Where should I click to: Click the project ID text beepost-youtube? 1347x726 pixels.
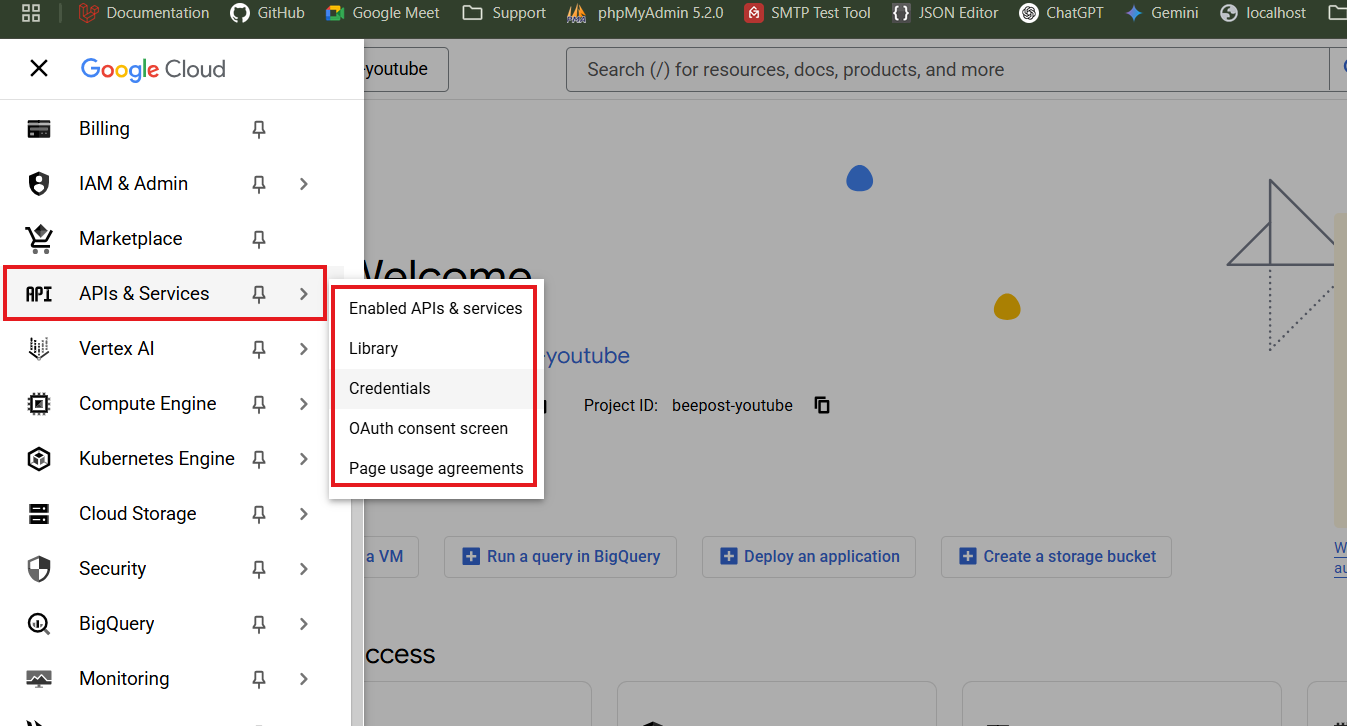tap(732, 405)
